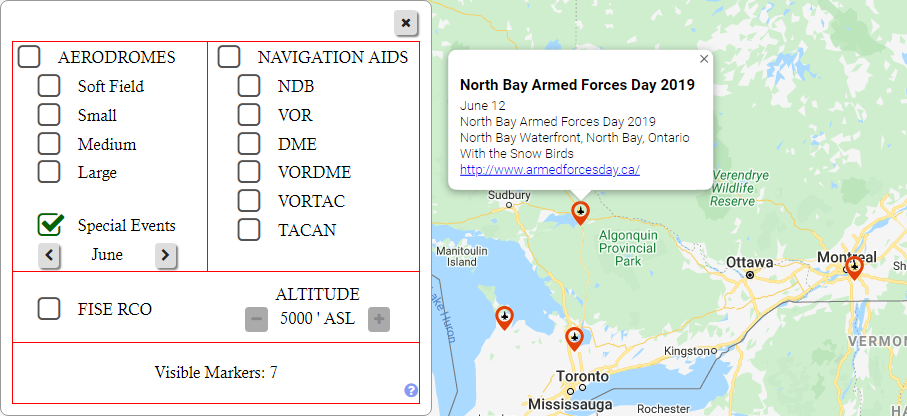Click the airplane marker above Toronto
The height and width of the screenshot is (416, 907).
click(574, 338)
